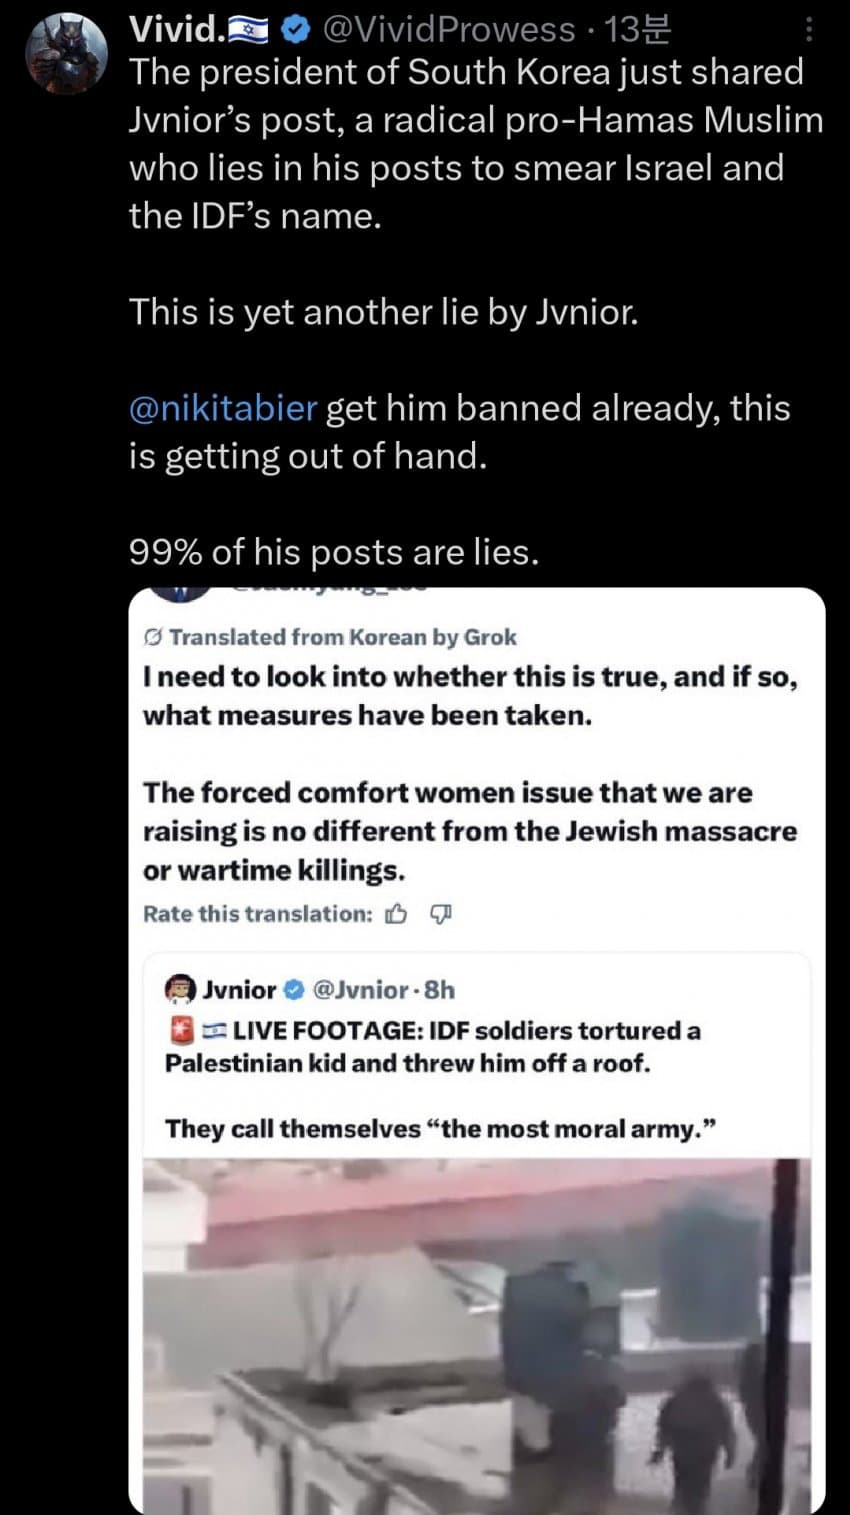Play the rooftop video thumbnail
Image resolution: width=850 pixels, height=1515 pixels.
(476, 1335)
